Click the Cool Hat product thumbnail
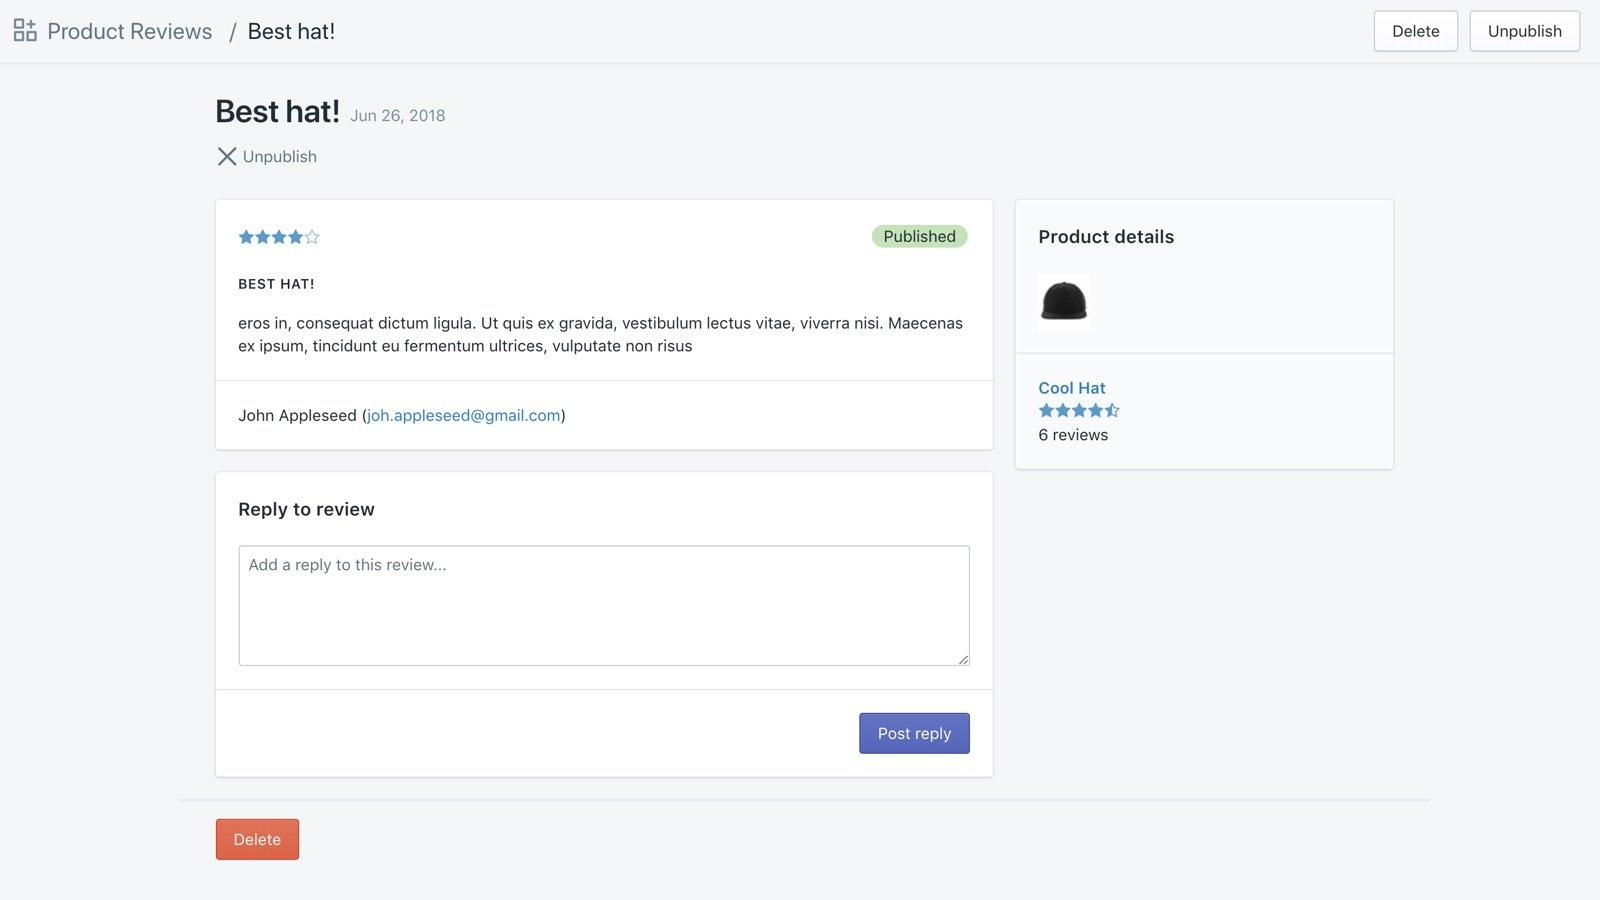1600x900 pixels. 1063,301
